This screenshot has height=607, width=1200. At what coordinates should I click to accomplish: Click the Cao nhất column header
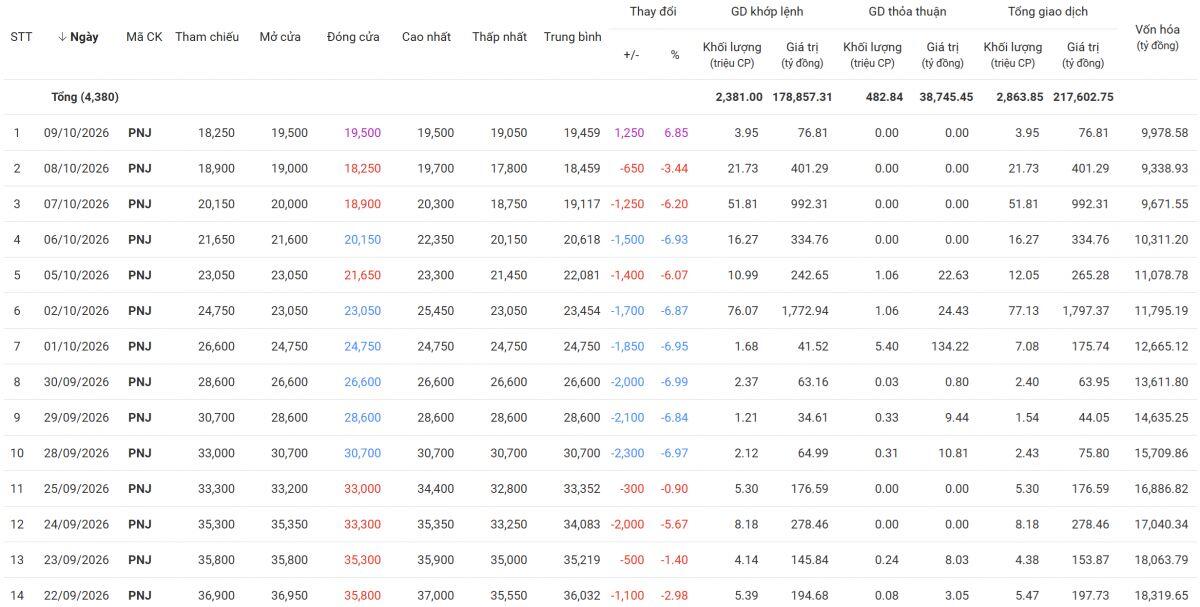[426, 37]
